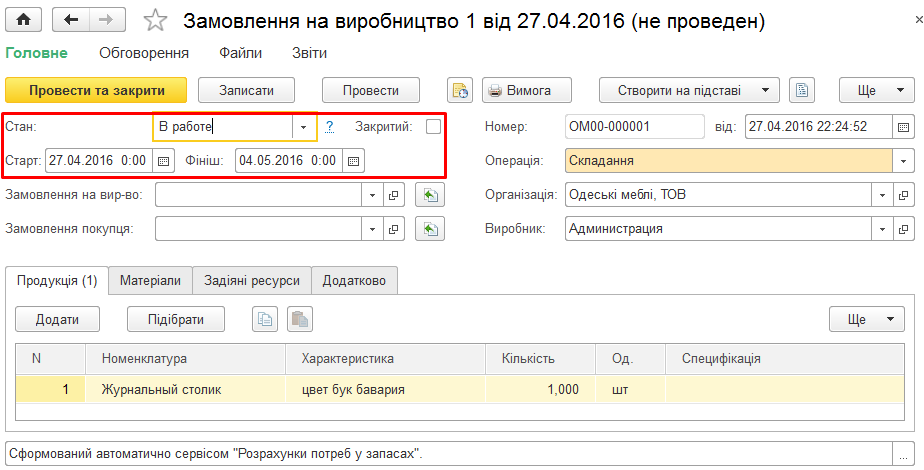
Task: Click Додати to add a row
Action: [x=57, y=319]
